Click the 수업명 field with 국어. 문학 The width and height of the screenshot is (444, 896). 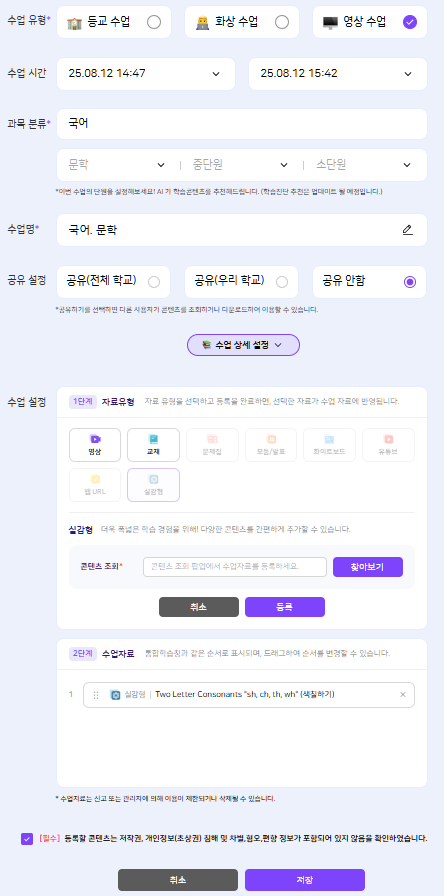coord(242,230)
